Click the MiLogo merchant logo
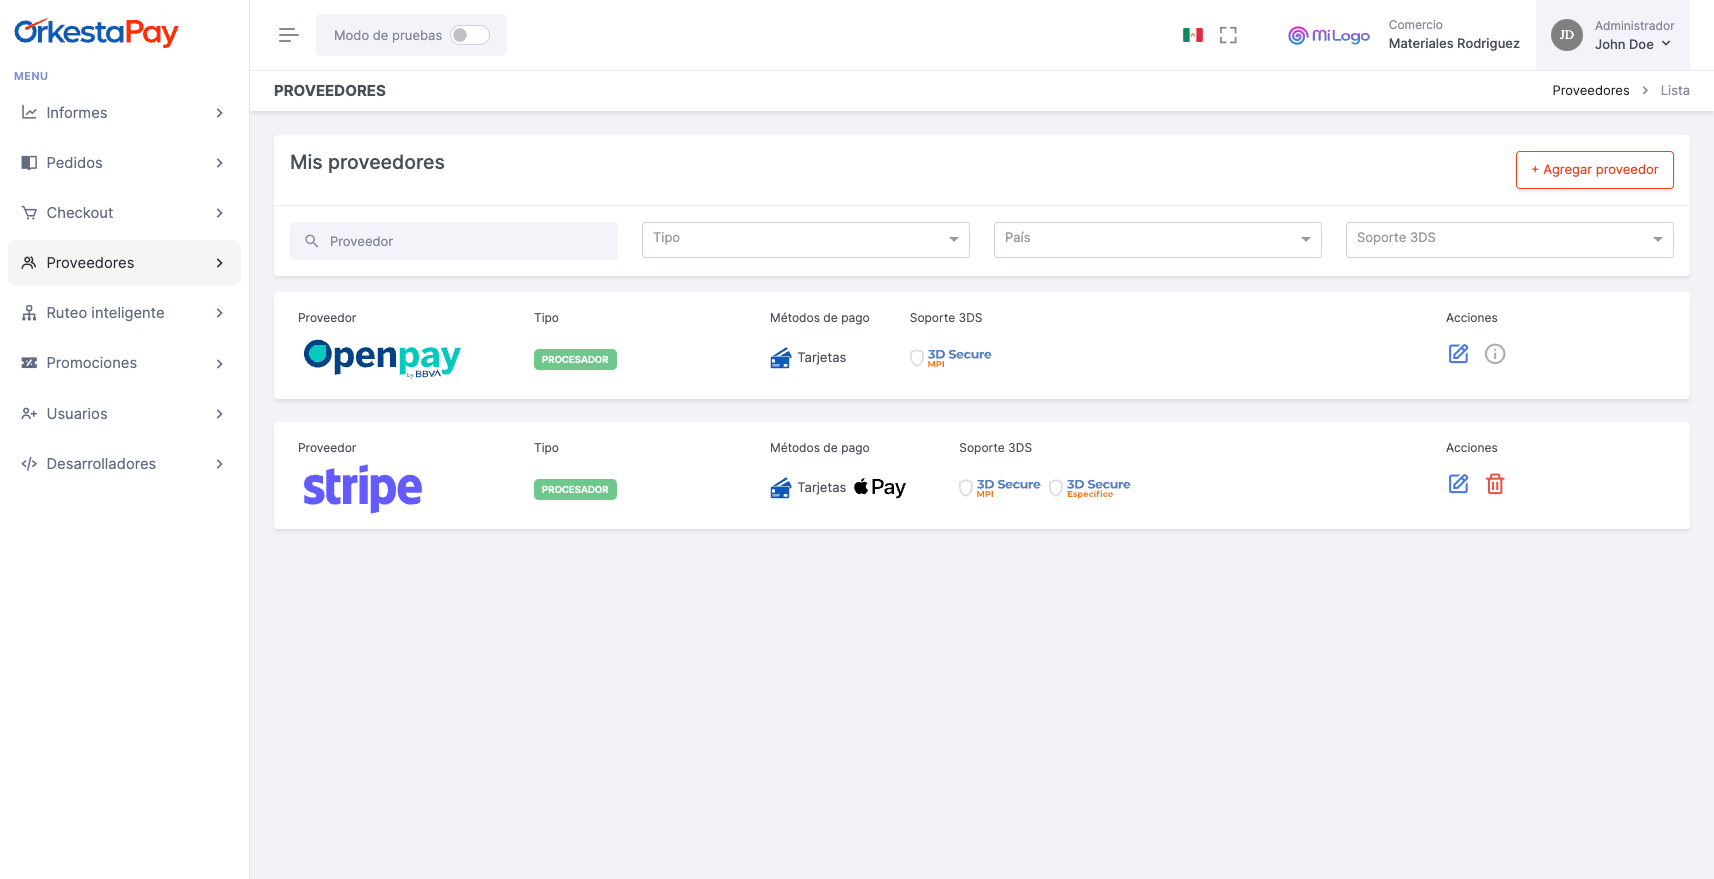The width and height of the screenshot is (1714, 879). click(x=1329, y=35)
